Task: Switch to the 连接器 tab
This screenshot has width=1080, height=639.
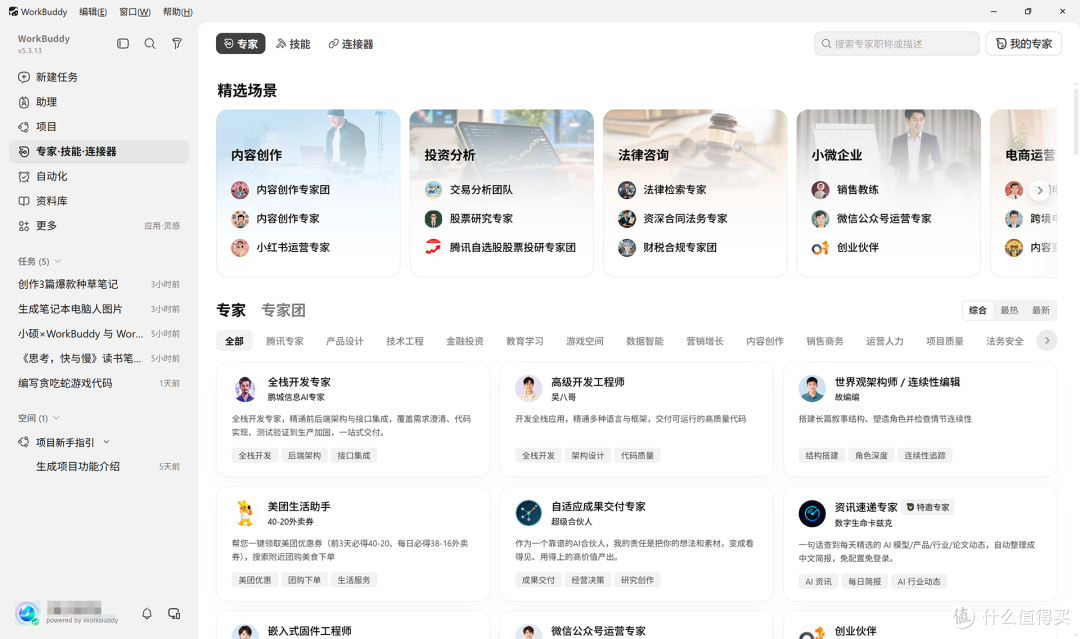Action: tap(351, 43)
